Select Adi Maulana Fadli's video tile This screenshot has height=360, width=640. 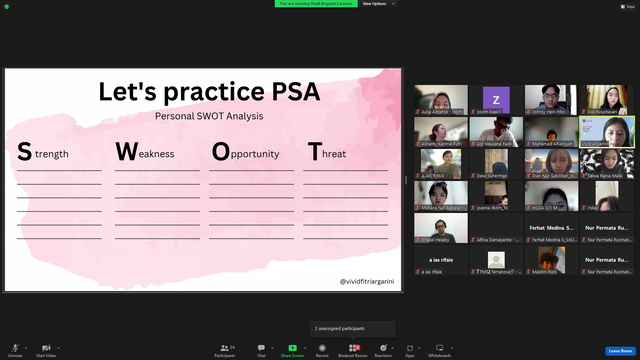coord(496,132)
